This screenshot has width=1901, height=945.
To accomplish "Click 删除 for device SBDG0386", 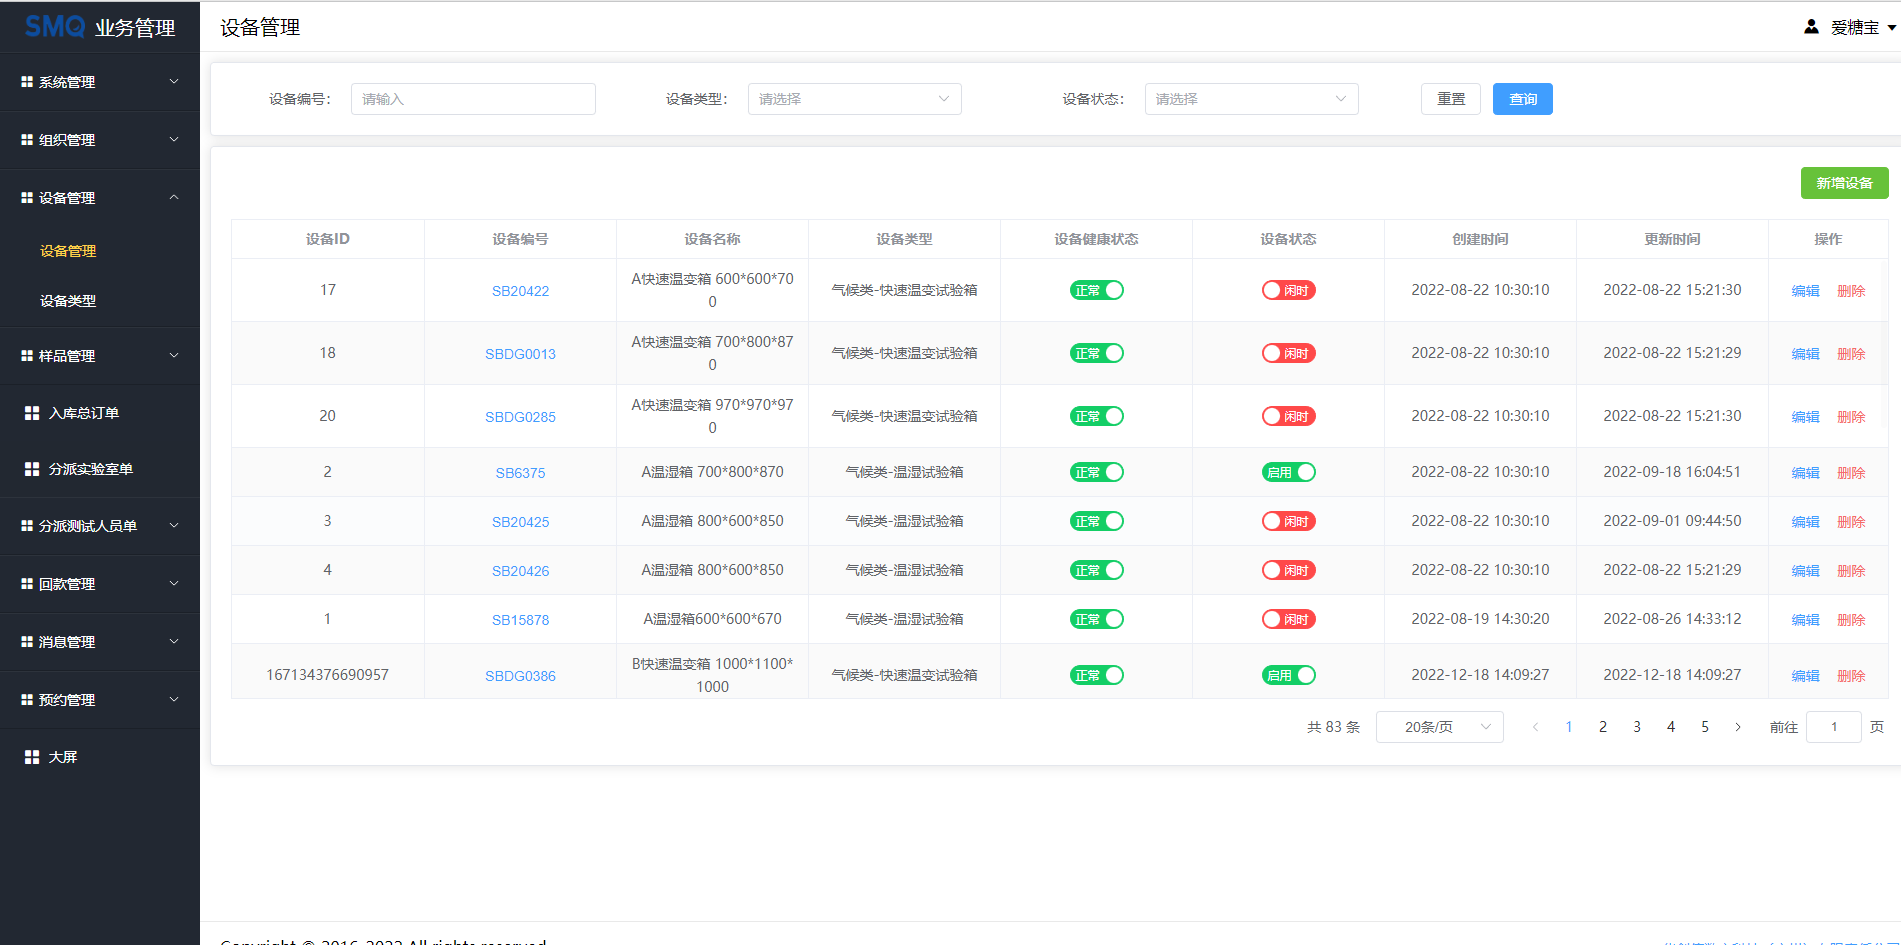I will tap(1852, 676).
